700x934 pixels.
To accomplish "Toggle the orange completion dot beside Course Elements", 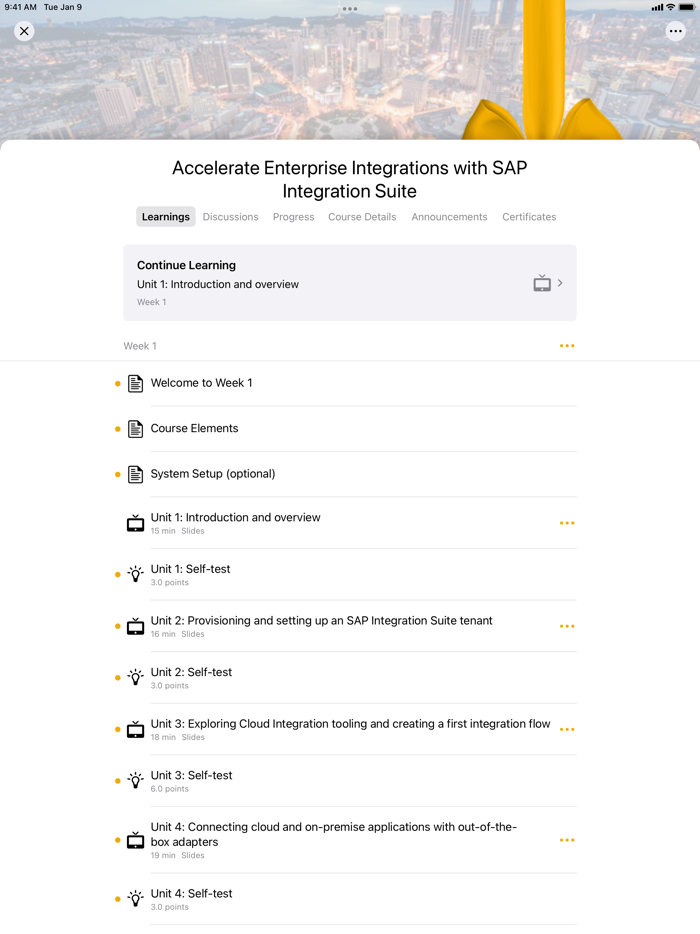I will [117, 428].
